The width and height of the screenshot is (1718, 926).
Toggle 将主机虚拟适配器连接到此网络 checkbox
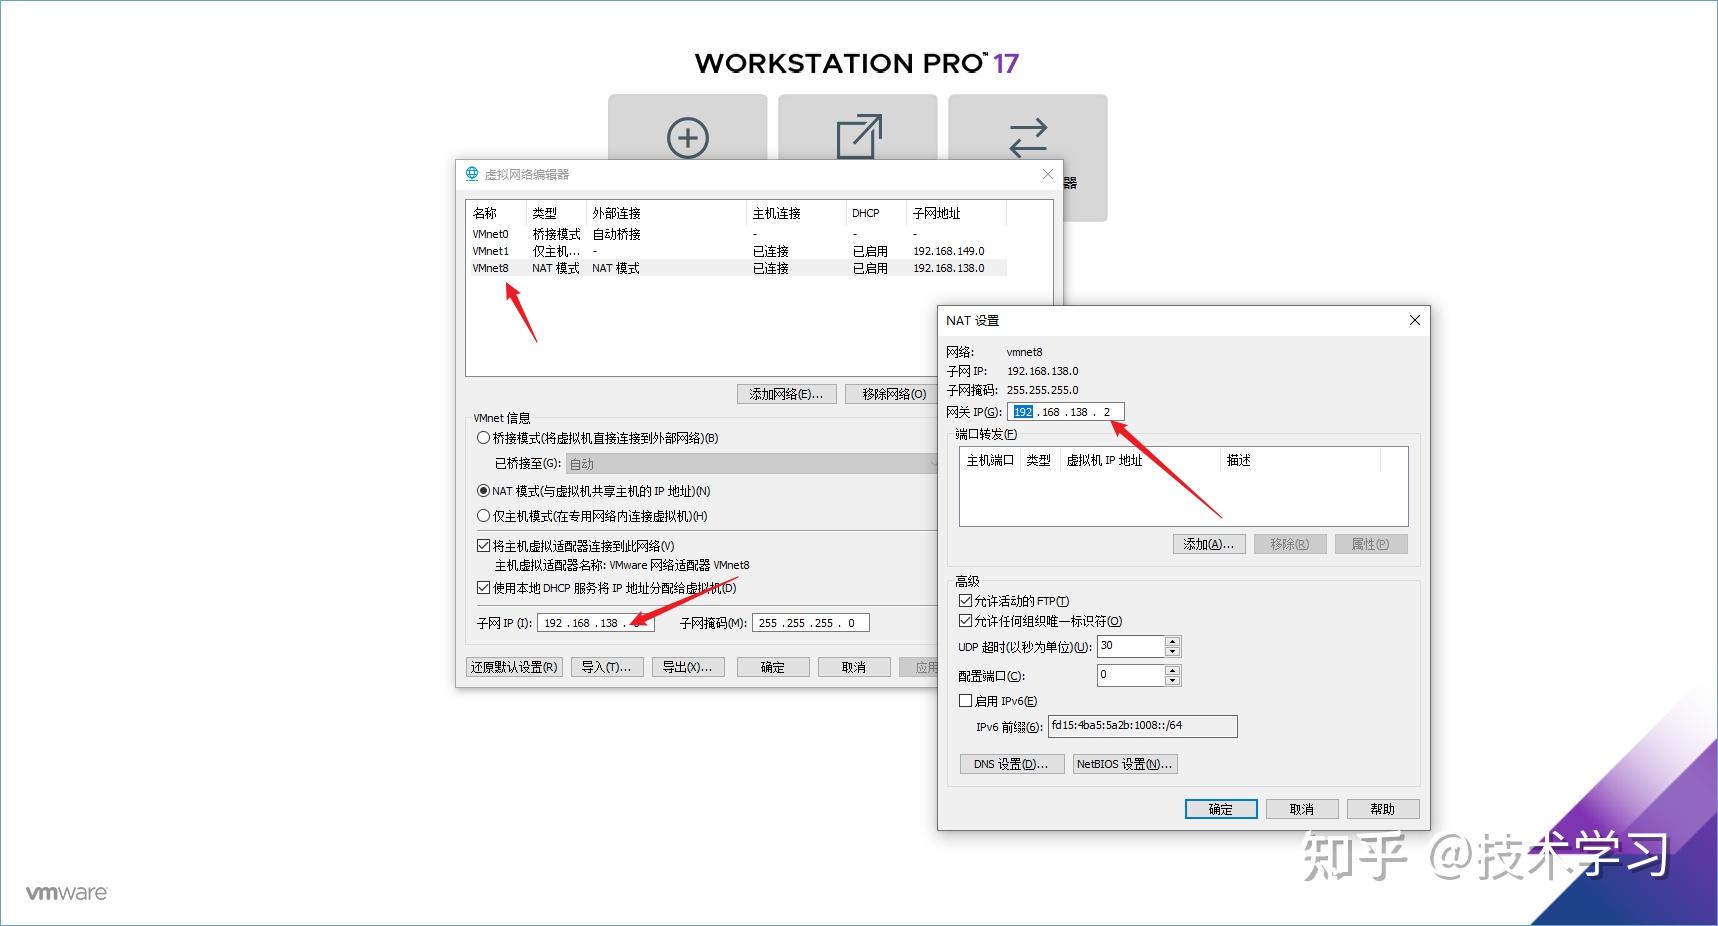tap(483, 546)
